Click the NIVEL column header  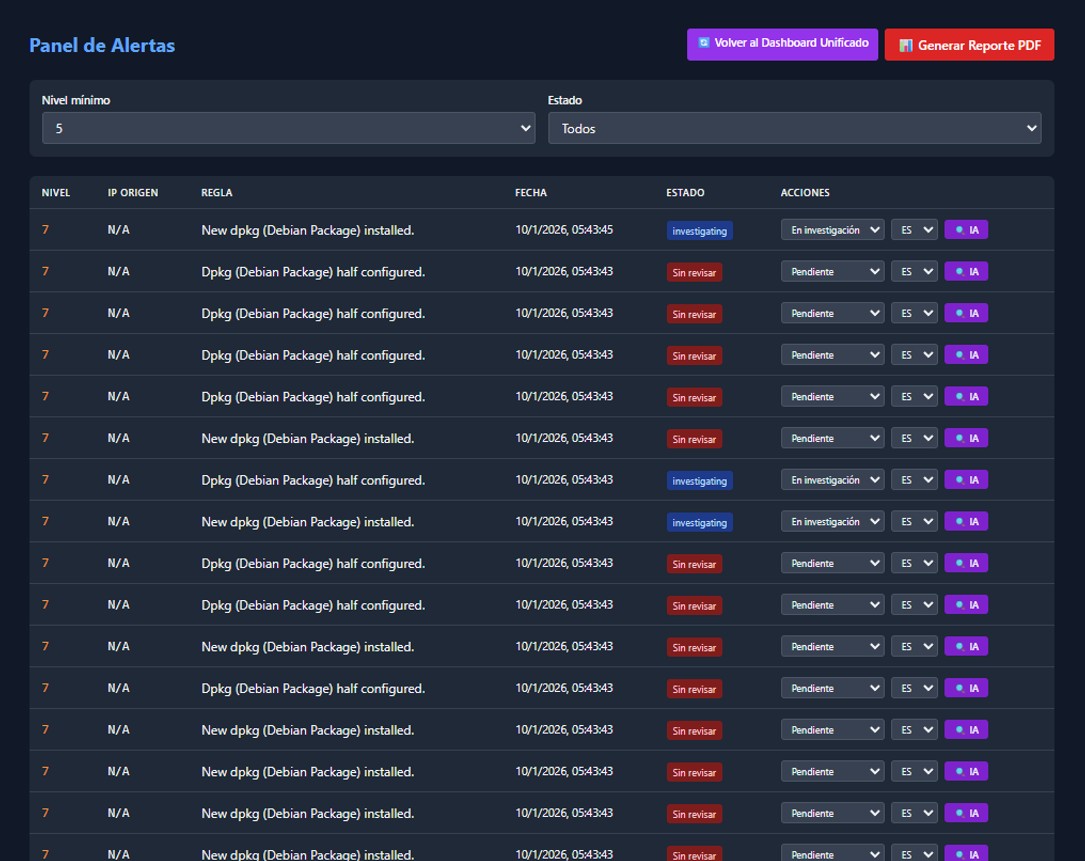click(55, 193)
